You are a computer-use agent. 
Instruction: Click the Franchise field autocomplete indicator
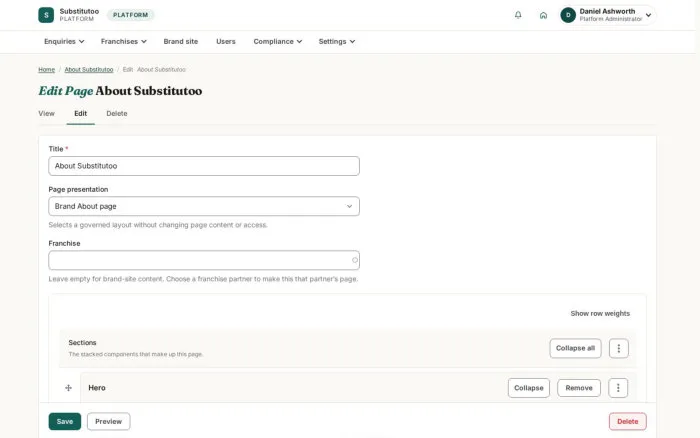click(354, 260)
